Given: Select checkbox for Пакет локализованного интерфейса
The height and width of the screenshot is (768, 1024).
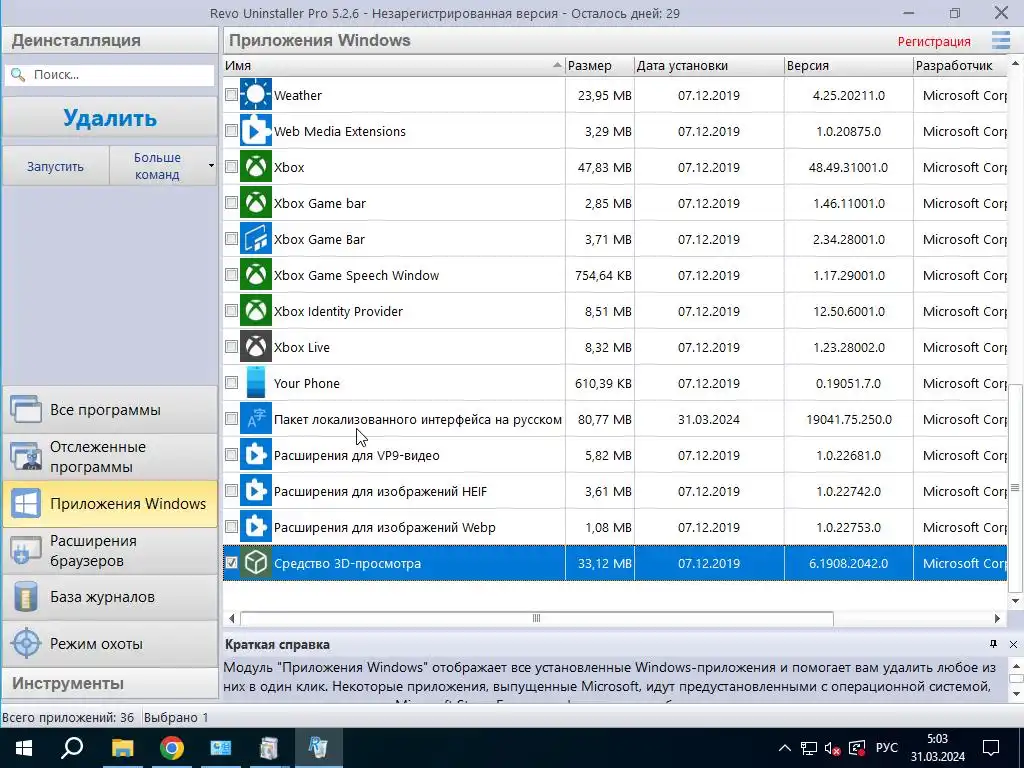Looking at the screenshot, I should [231, 419].
